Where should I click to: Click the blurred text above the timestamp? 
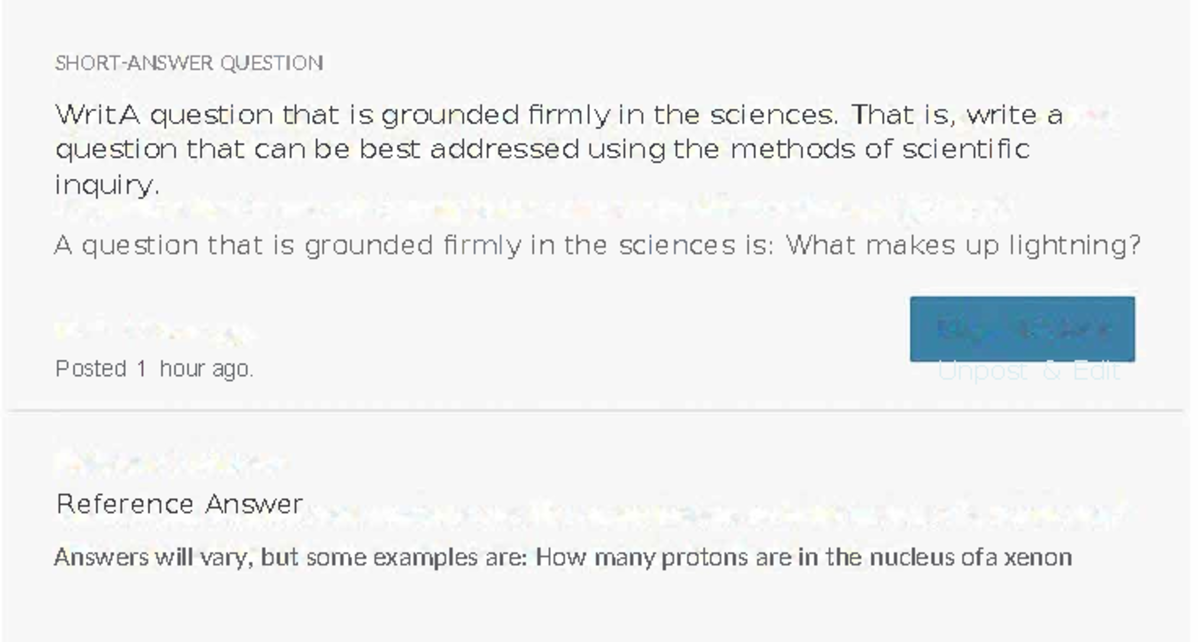152,331
